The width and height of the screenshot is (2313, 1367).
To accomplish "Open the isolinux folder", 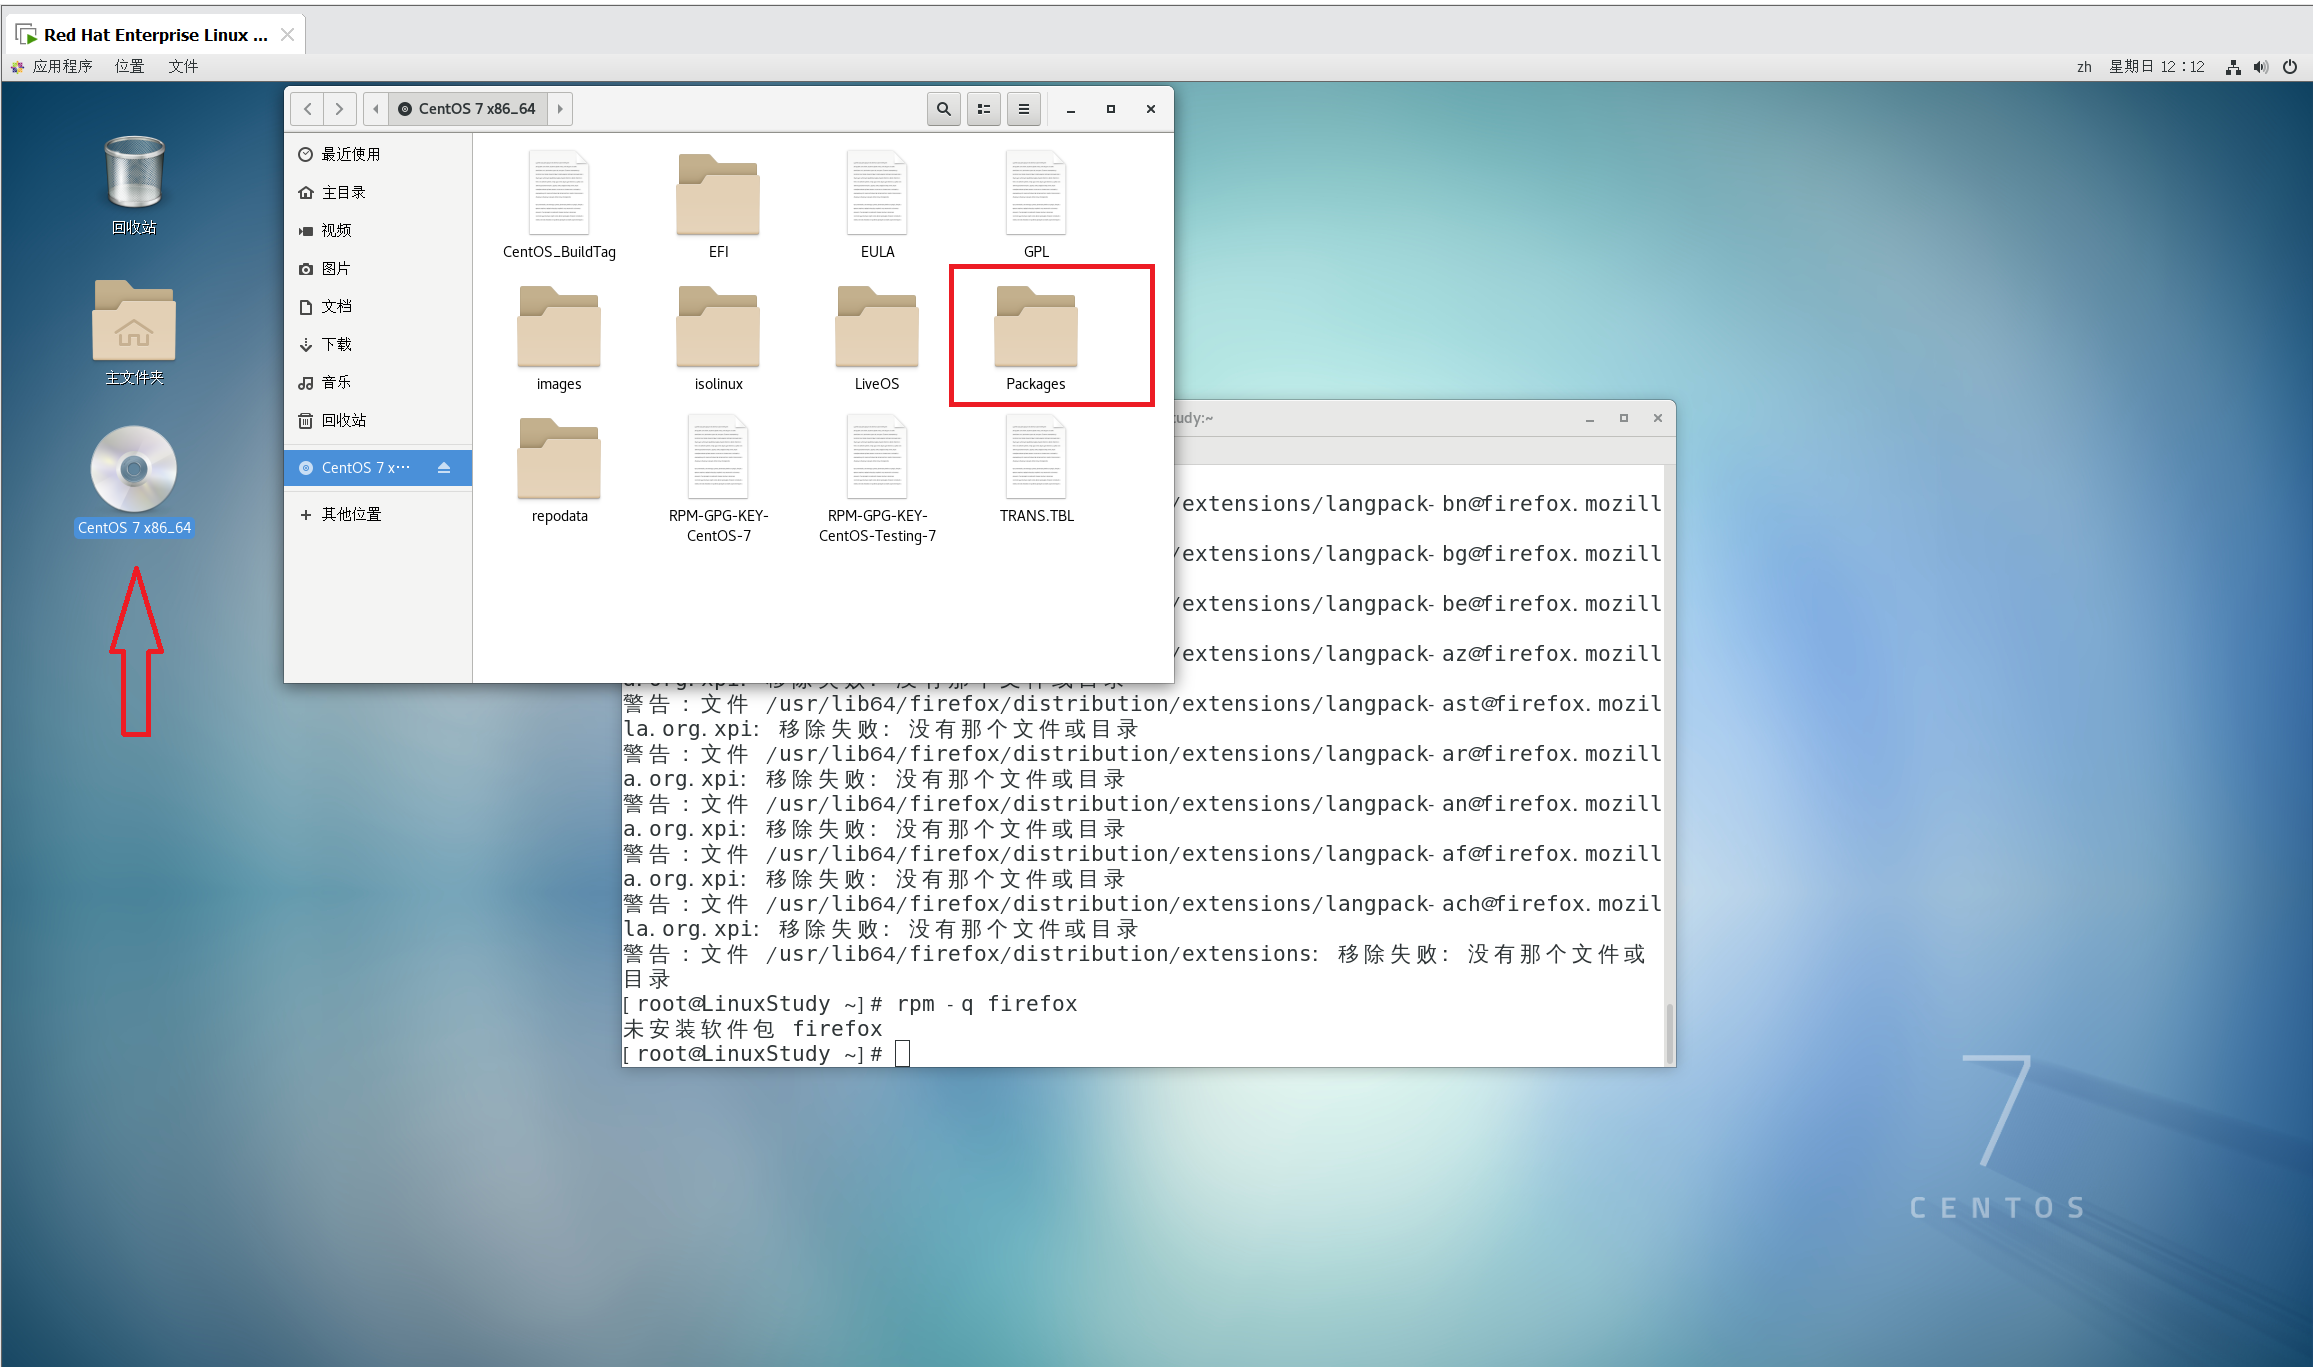I will 718,338.
